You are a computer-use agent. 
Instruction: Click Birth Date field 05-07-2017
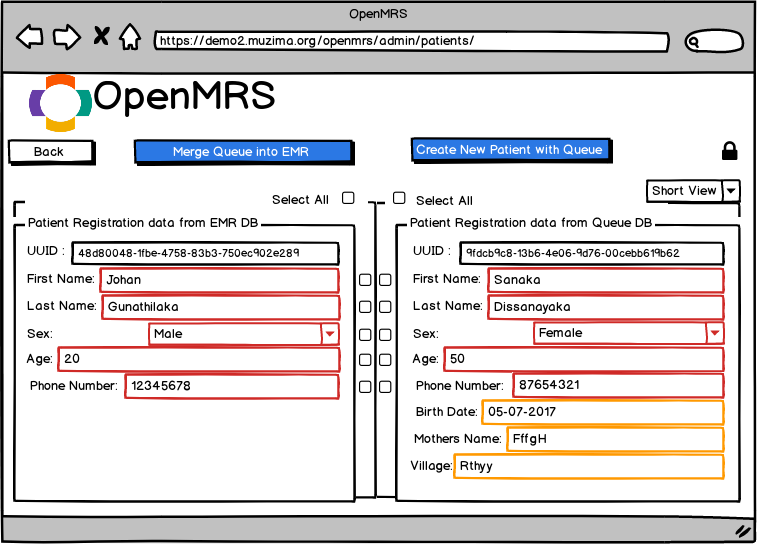(603, 412)
